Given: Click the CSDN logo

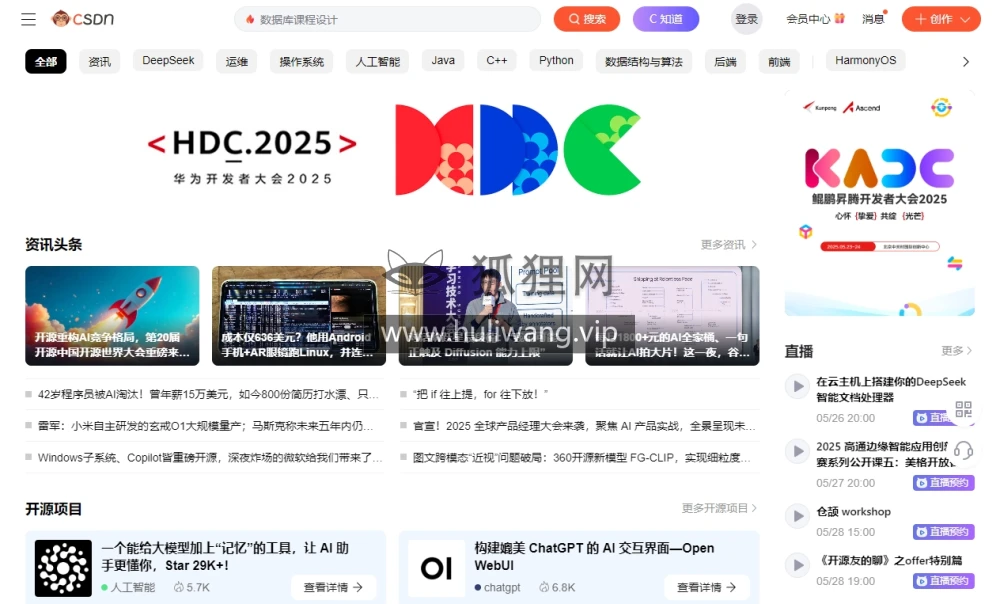Looking at the screenshot, I should (x=83, y=18).
